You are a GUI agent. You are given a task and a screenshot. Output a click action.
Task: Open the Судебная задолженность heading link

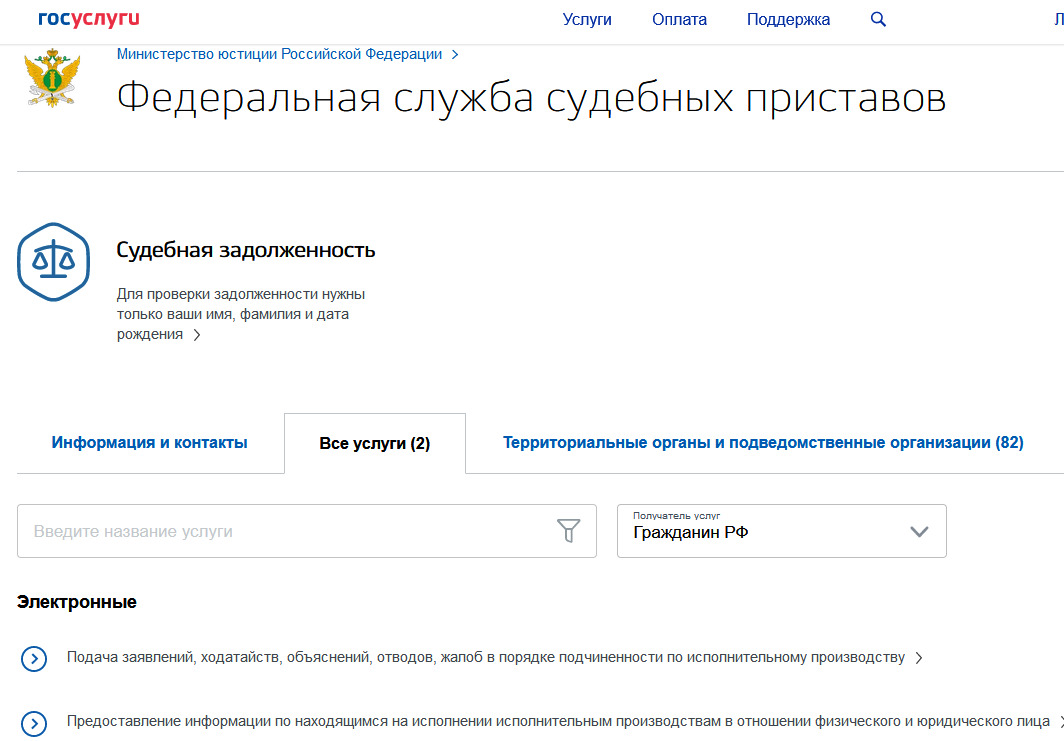pyautogui.click(x=246, y=250)
